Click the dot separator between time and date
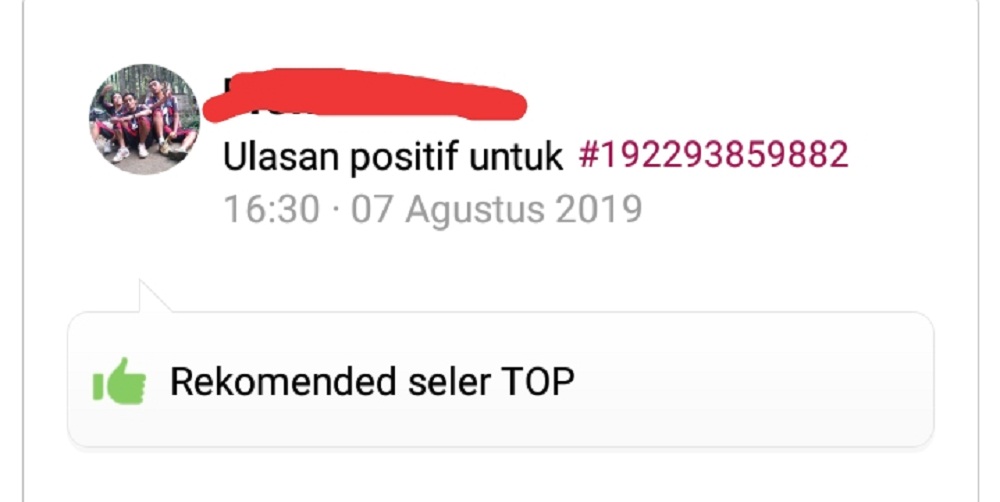The height and width of the screenshot is (502, 1000). (x=335, y=210)
